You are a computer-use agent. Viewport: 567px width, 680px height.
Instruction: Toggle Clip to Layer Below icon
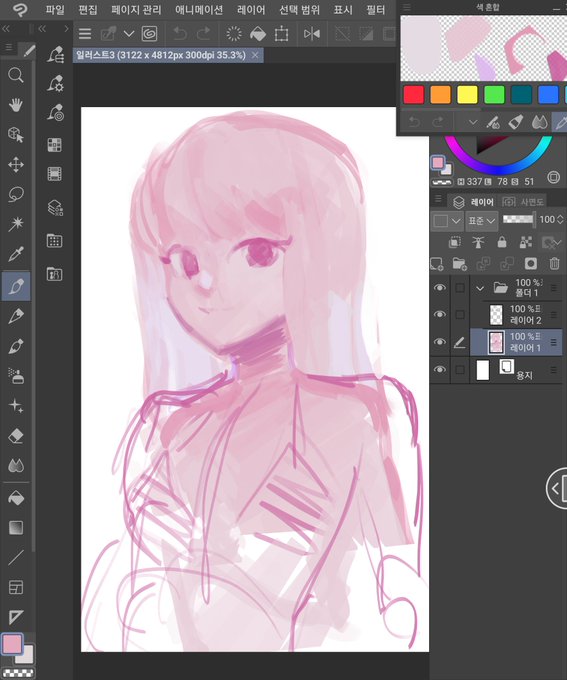455,242
